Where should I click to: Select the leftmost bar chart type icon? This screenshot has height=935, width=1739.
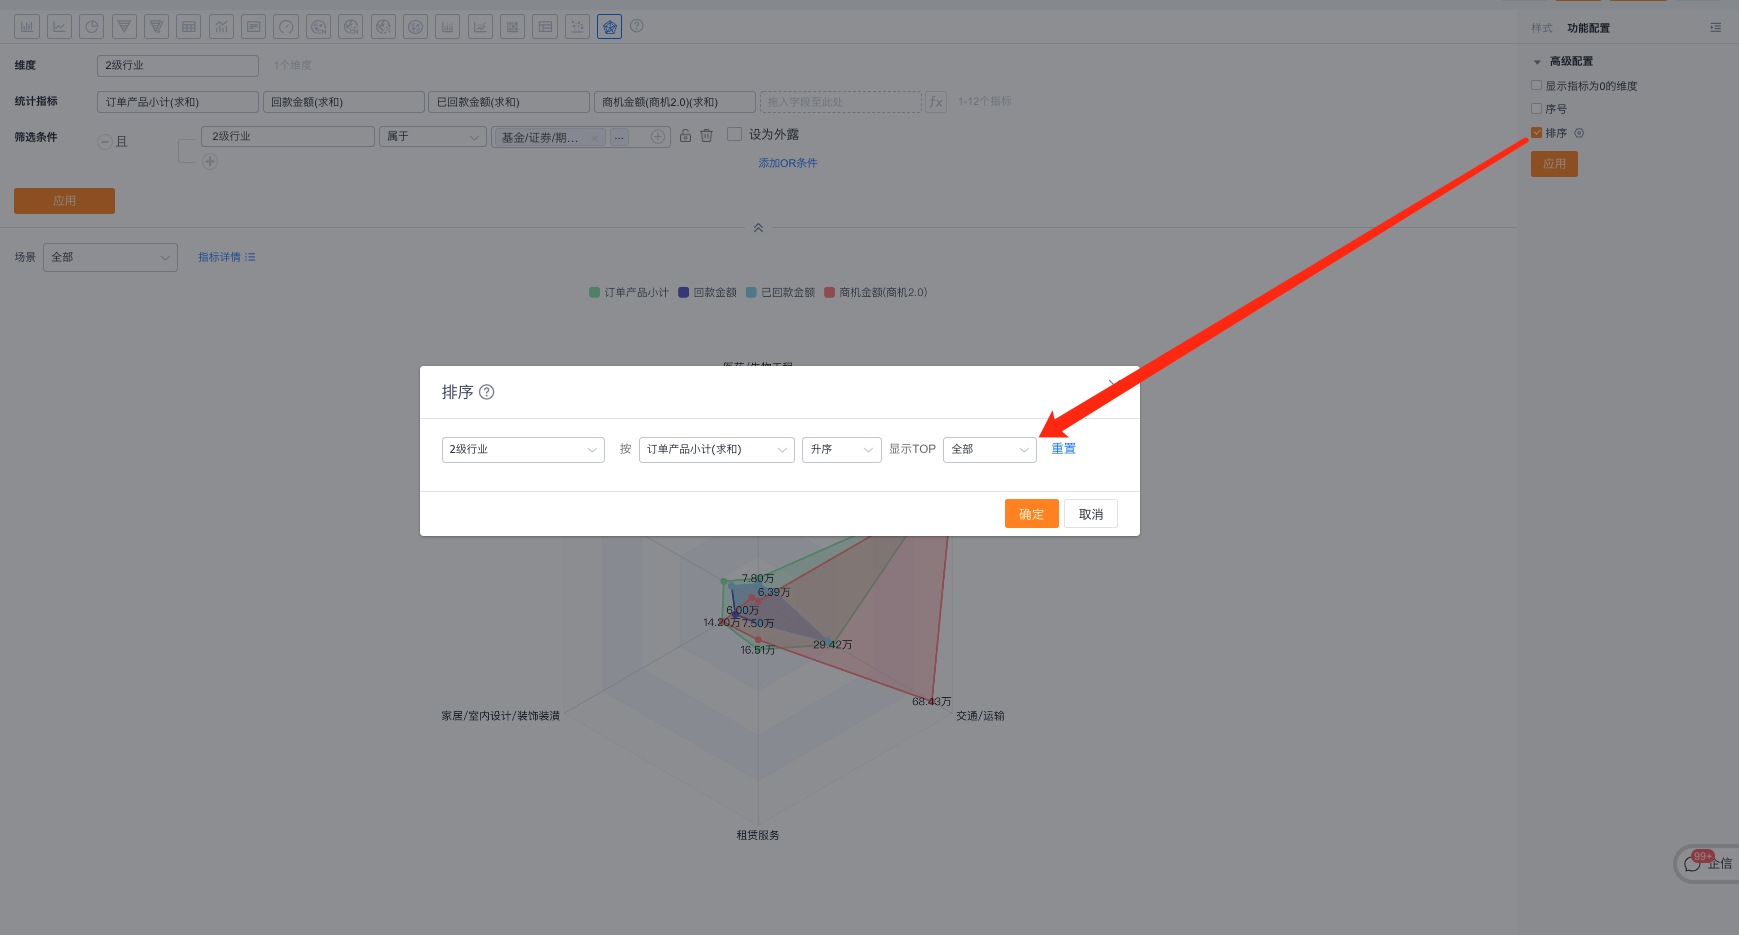pos(27,27)
